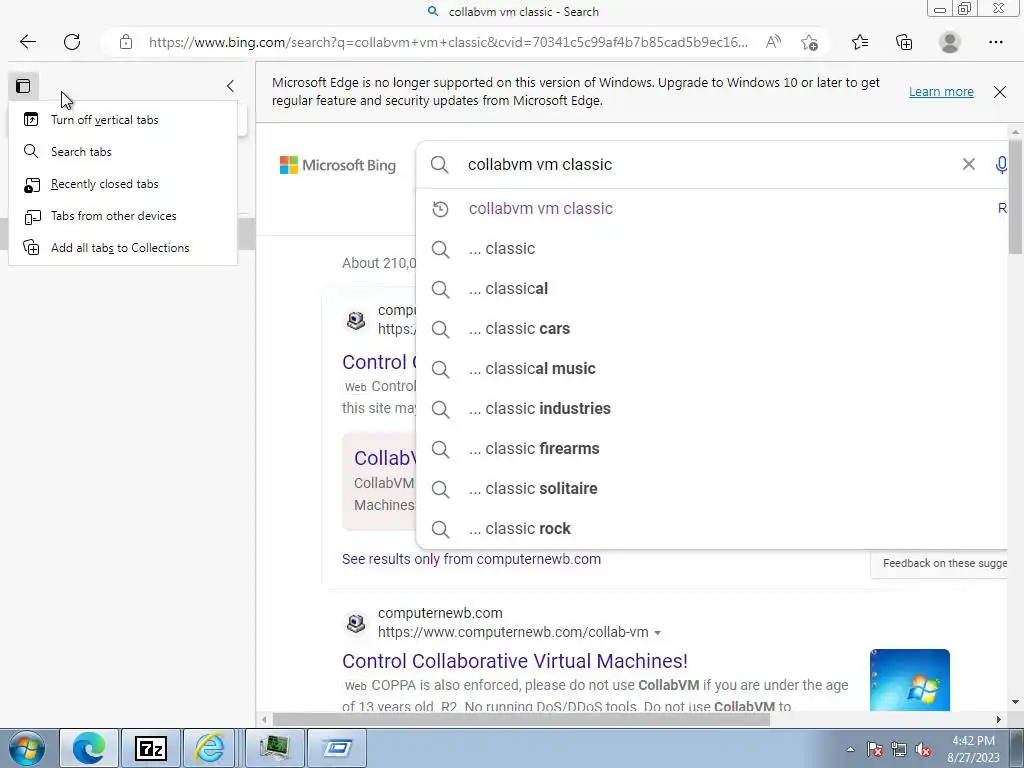Pick the '... classical music' suggestion
The height and width of the screenshot is (768, 1024).
point(712,368)
